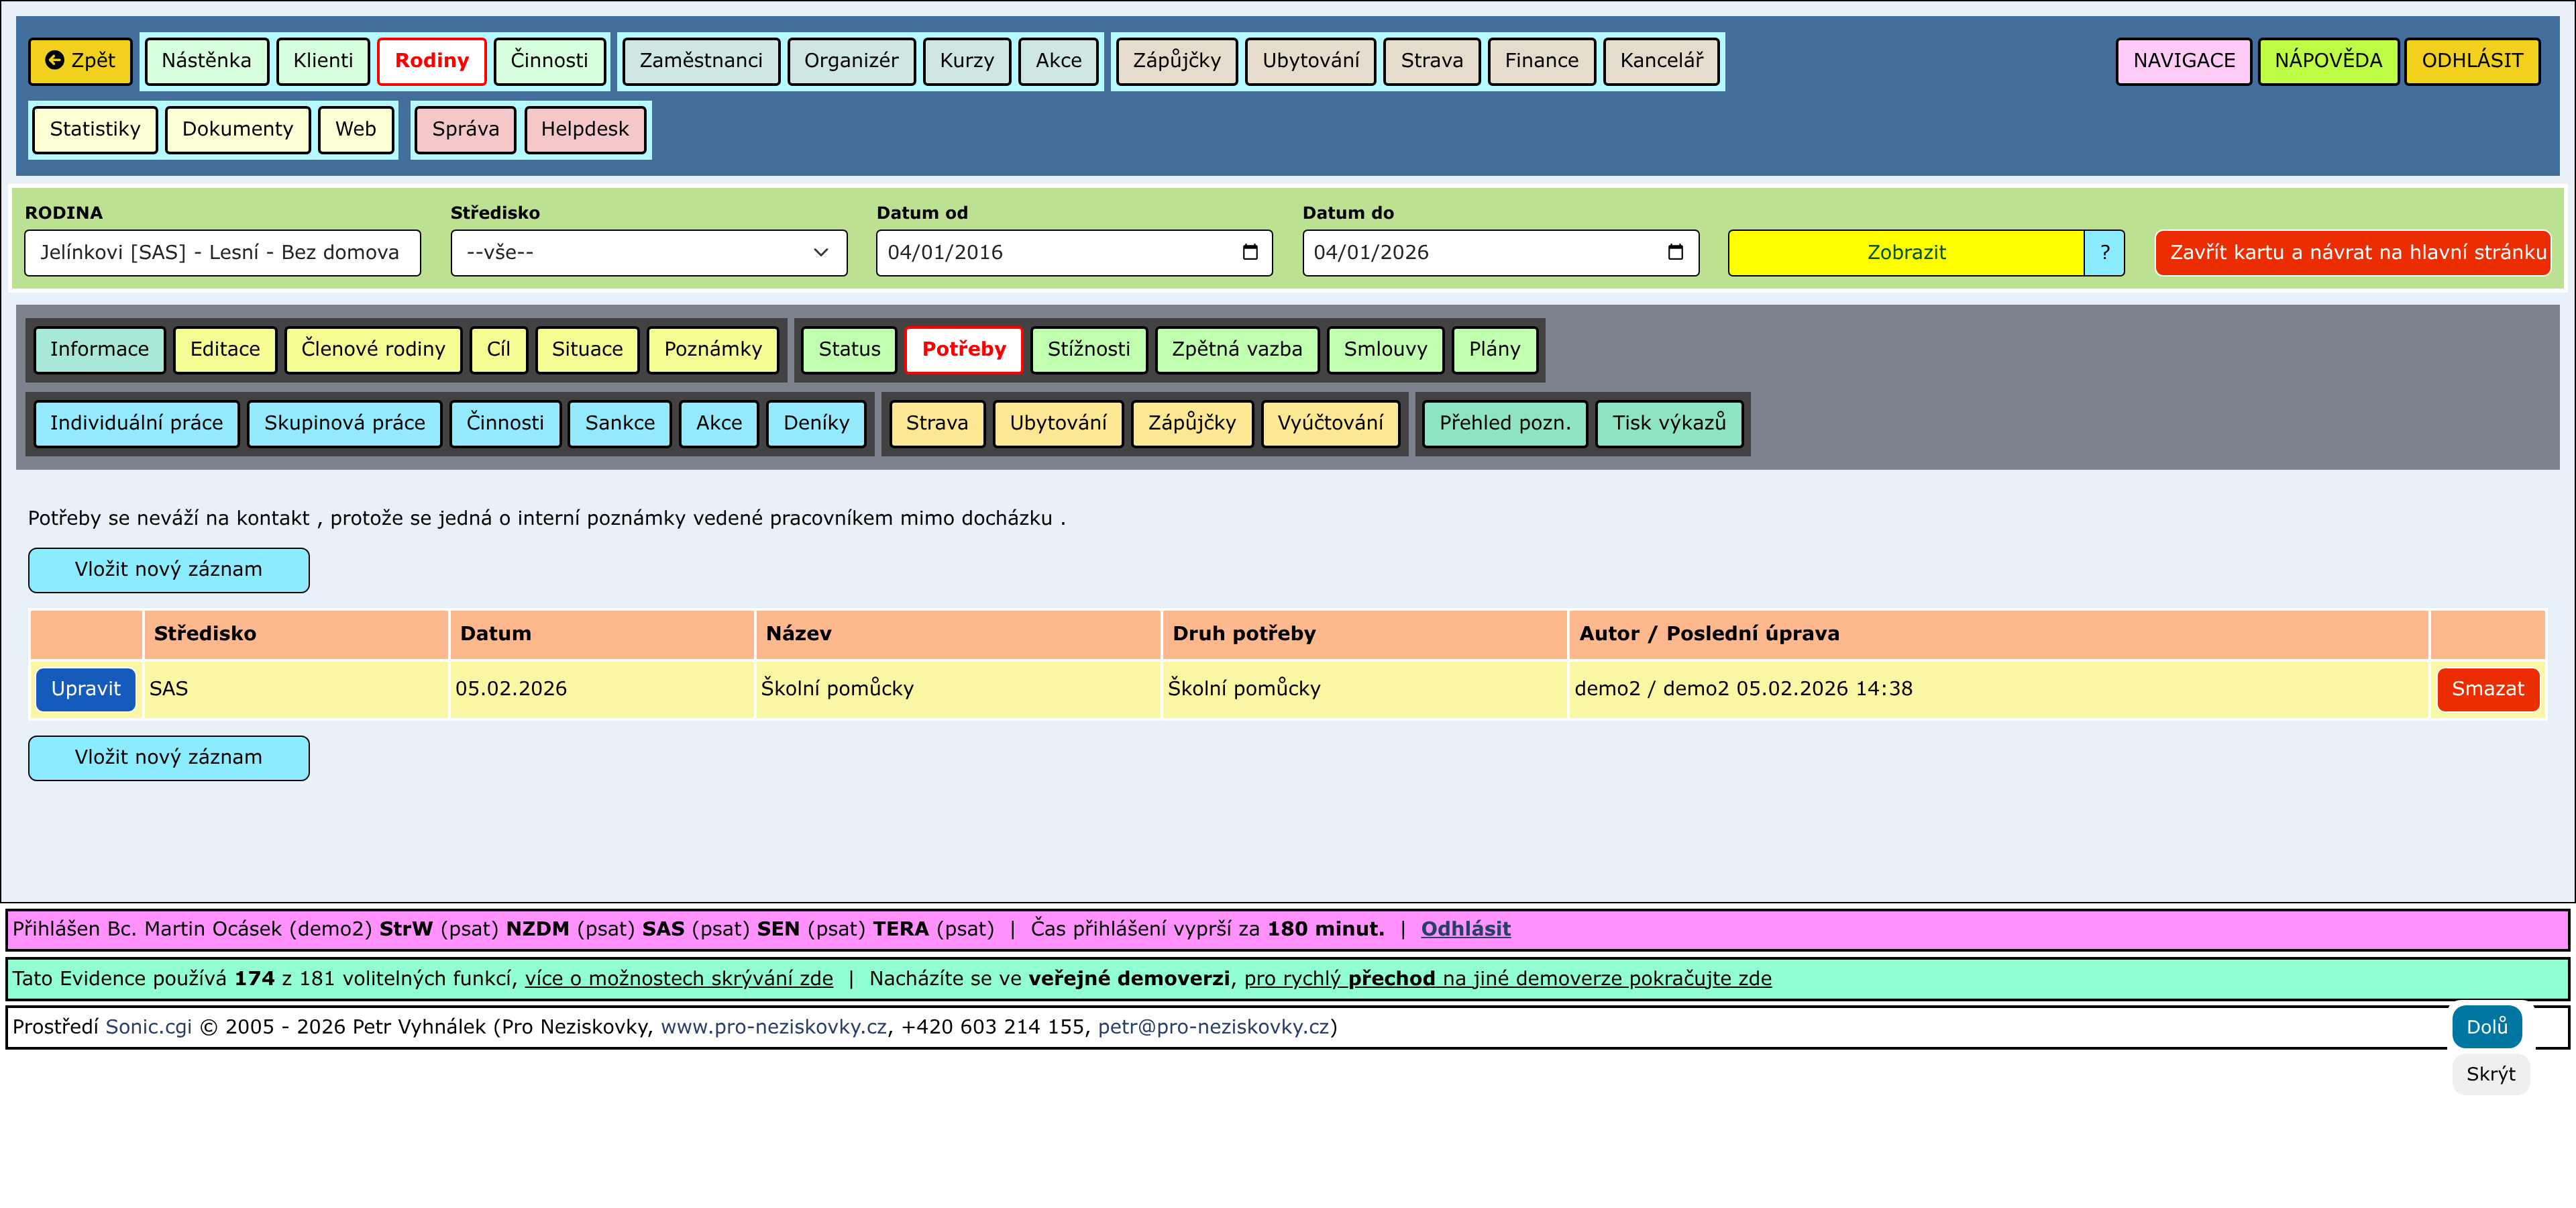Open the Dokumenty section
The height and width of the screenshot is (1208, 2576).
[237, 130]
